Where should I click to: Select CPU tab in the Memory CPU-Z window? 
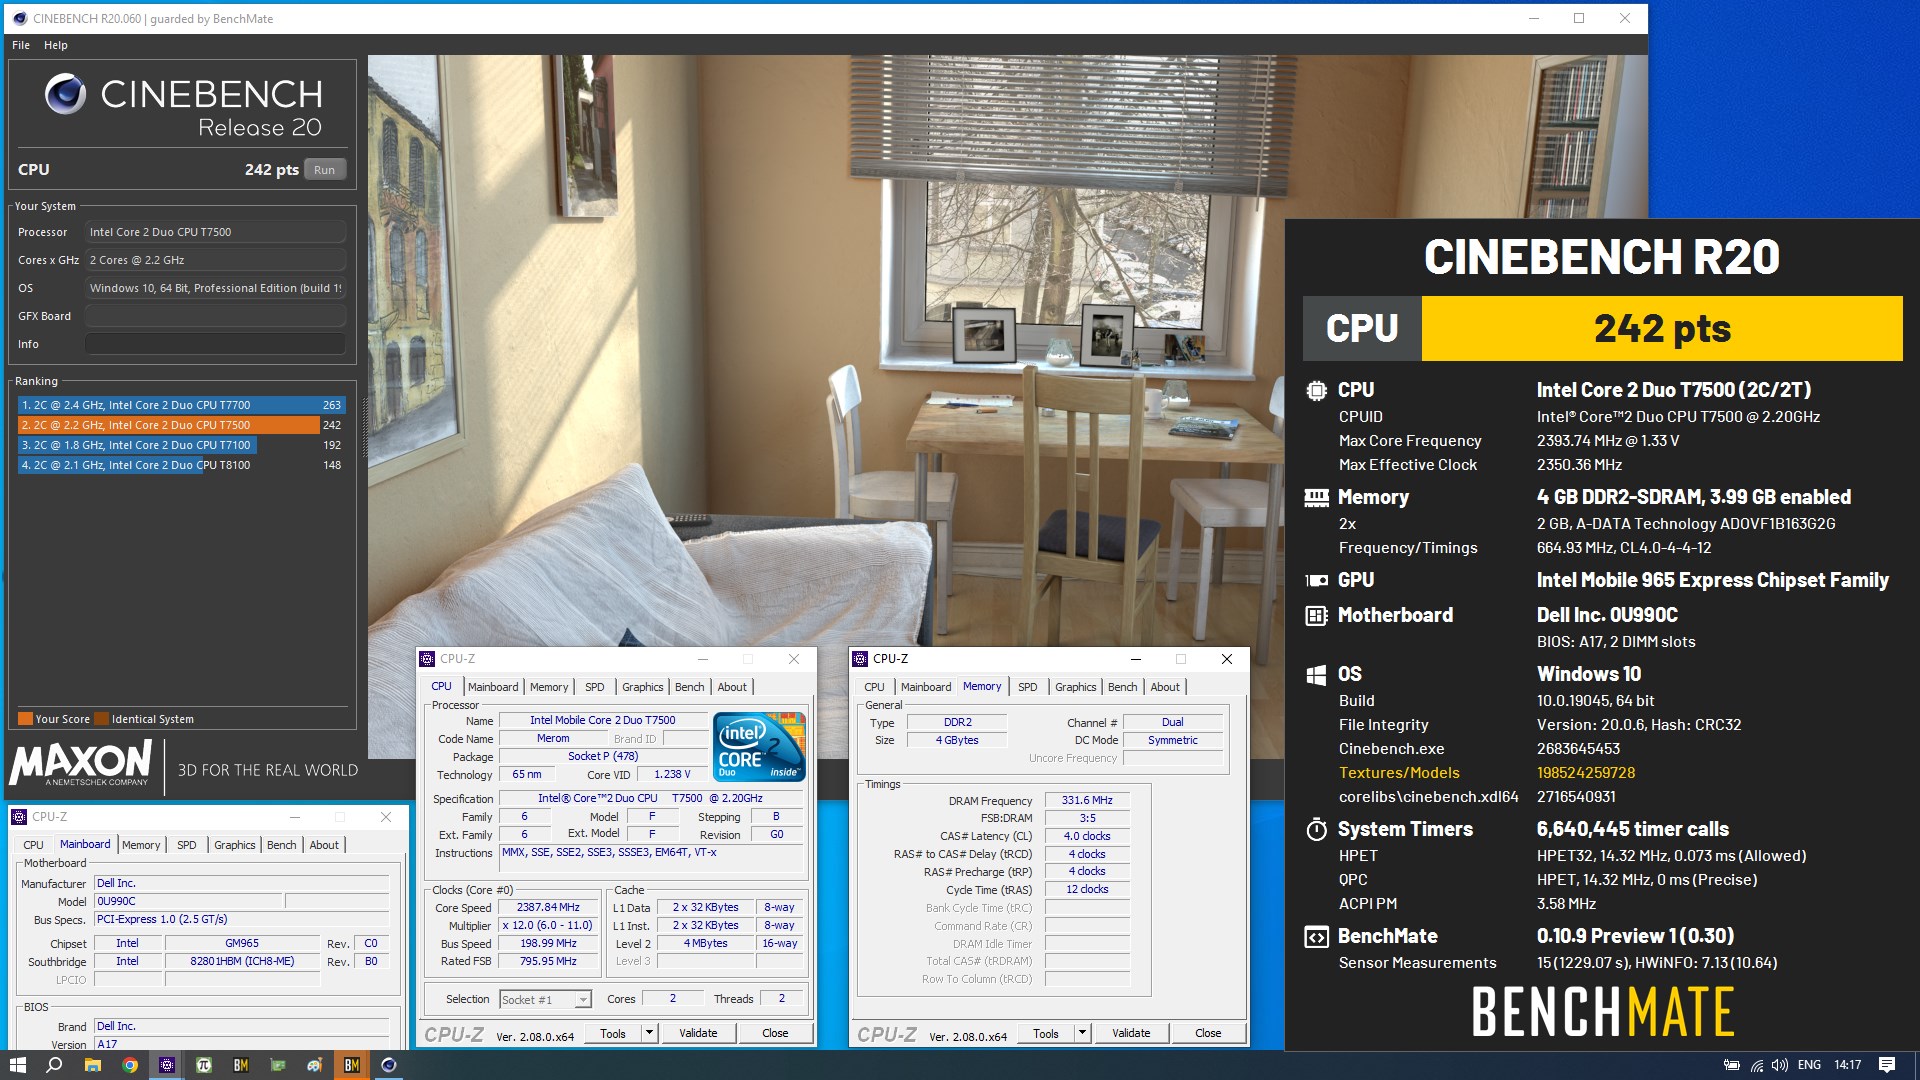tap(874, 687)
